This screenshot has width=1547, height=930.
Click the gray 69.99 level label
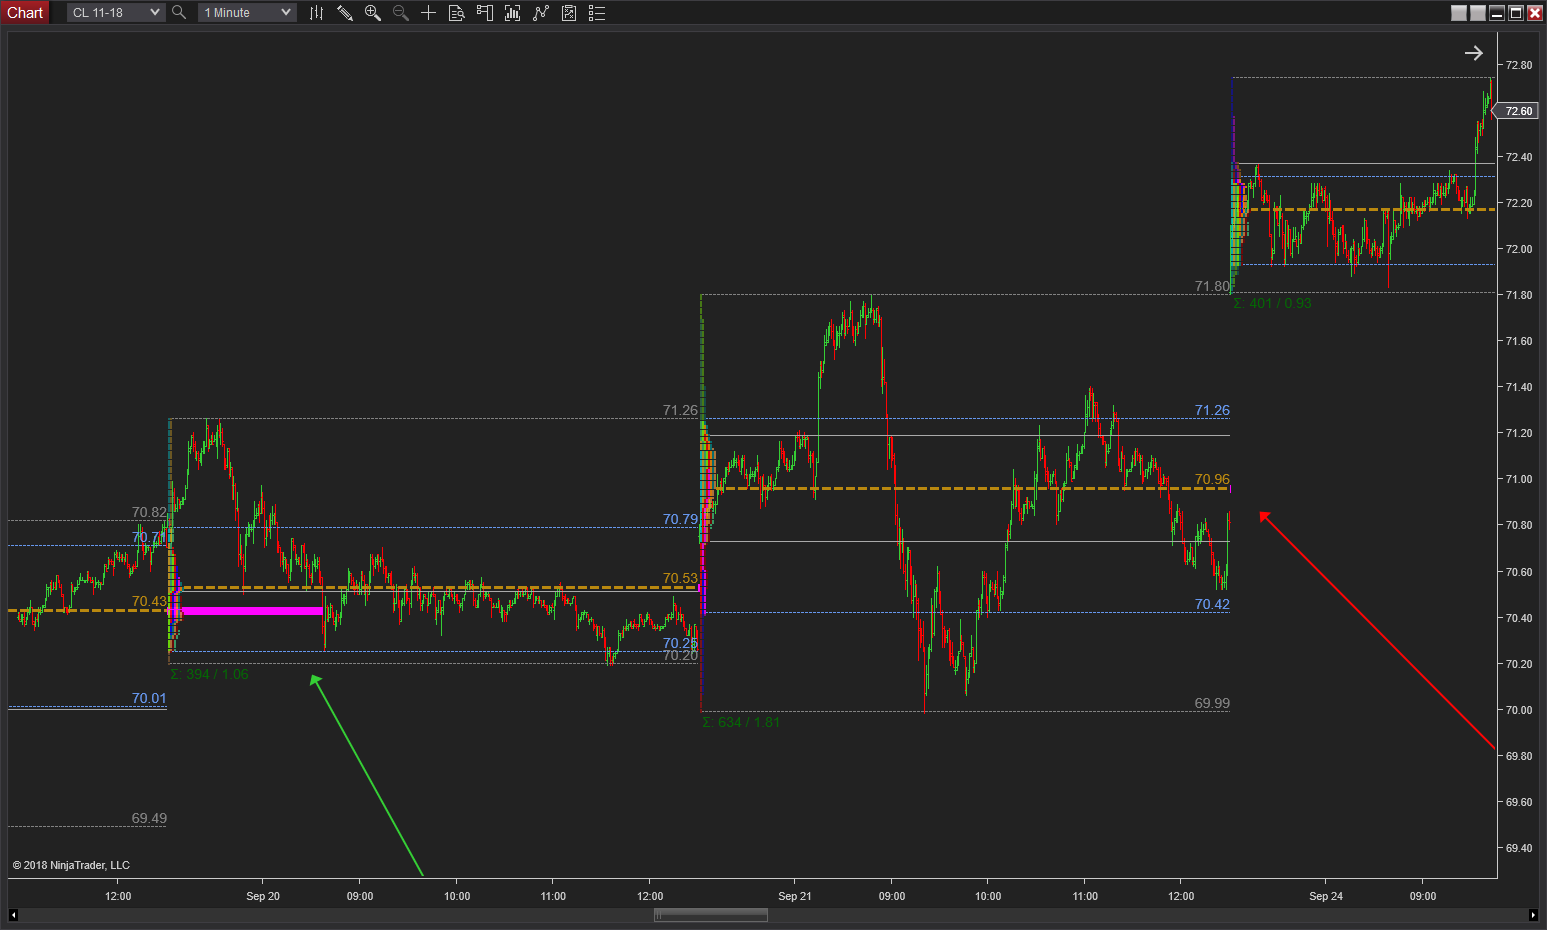tap(1212, 703)
